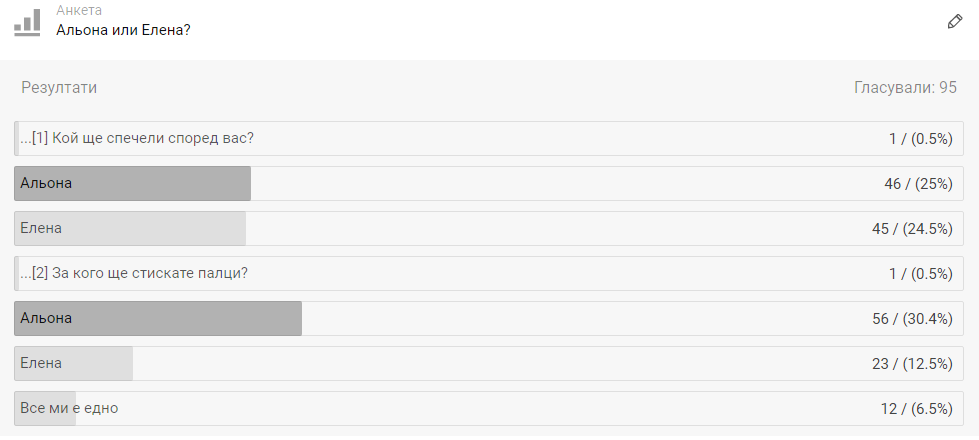Click the "45 / (24.5%)" vote count

coord(911,229)
